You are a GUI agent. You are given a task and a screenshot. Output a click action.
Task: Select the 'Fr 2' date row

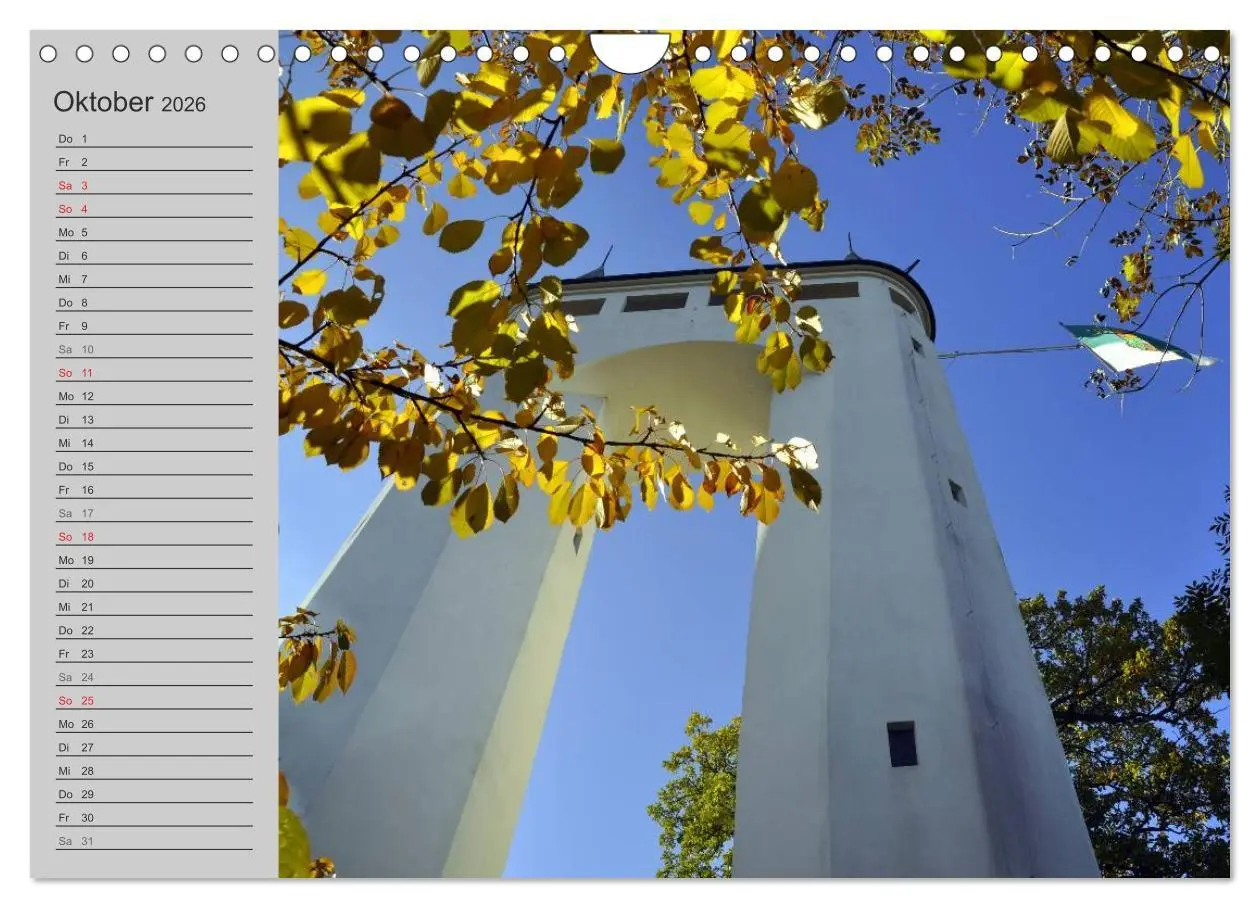(154, 162)
